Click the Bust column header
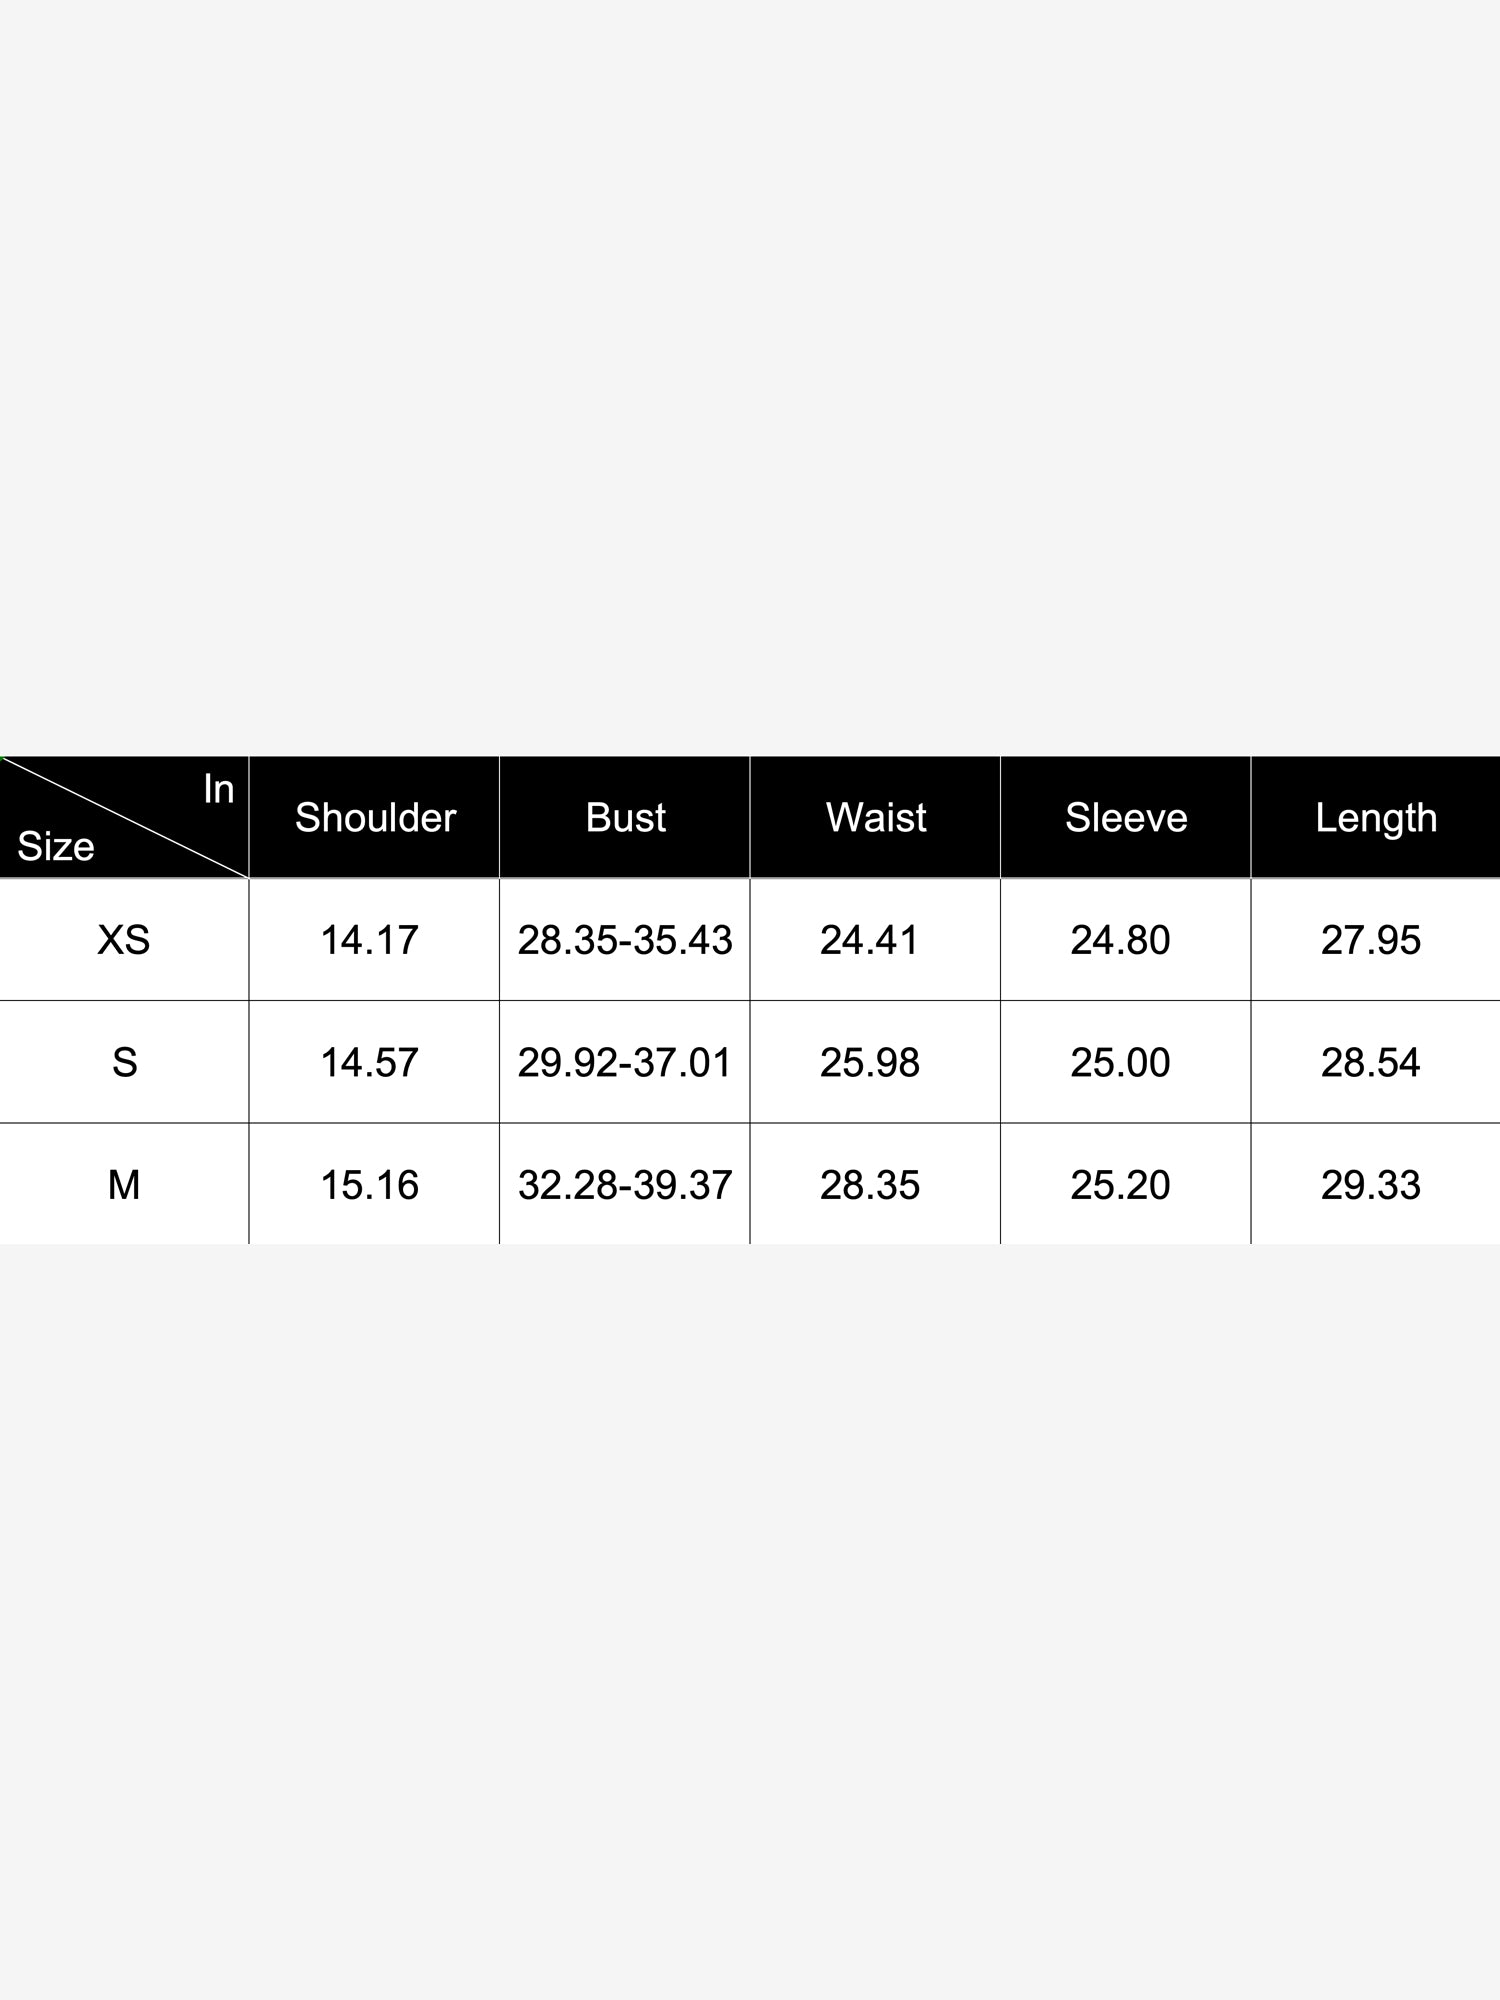The height and width of the screenshot is (2000, 1500). 625,817
